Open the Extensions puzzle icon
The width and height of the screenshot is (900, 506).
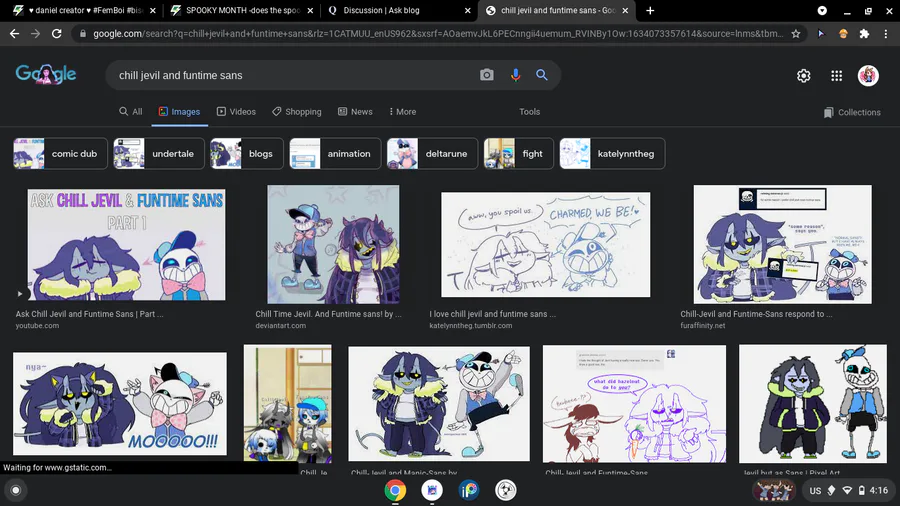[x=864, y=34]
